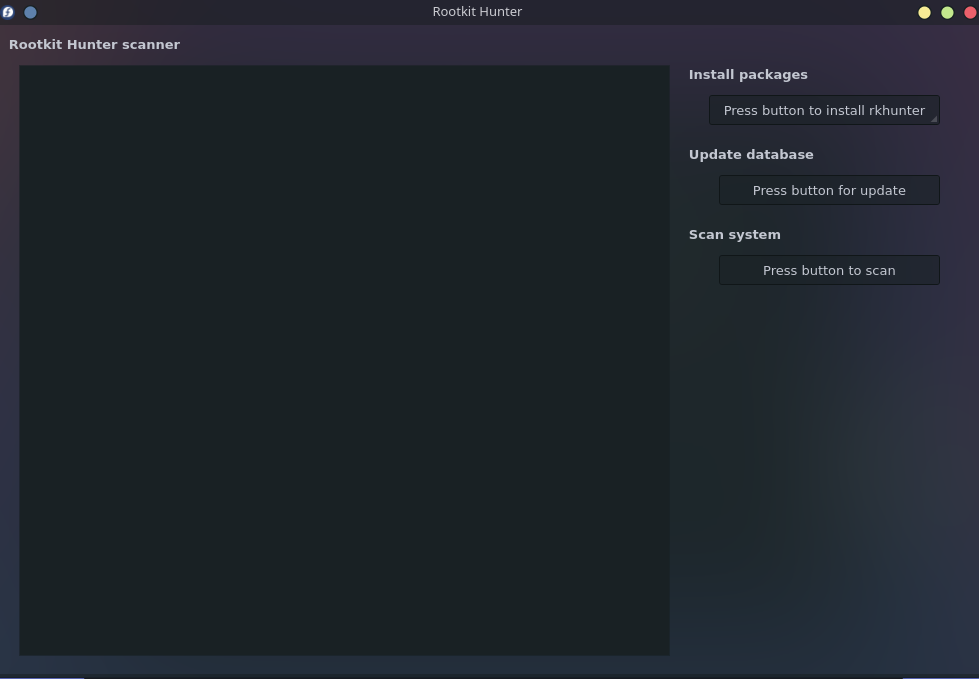The width and height of the screenshot is (979, 679).
Task: Maximize window with the green button
Action: 947,12
